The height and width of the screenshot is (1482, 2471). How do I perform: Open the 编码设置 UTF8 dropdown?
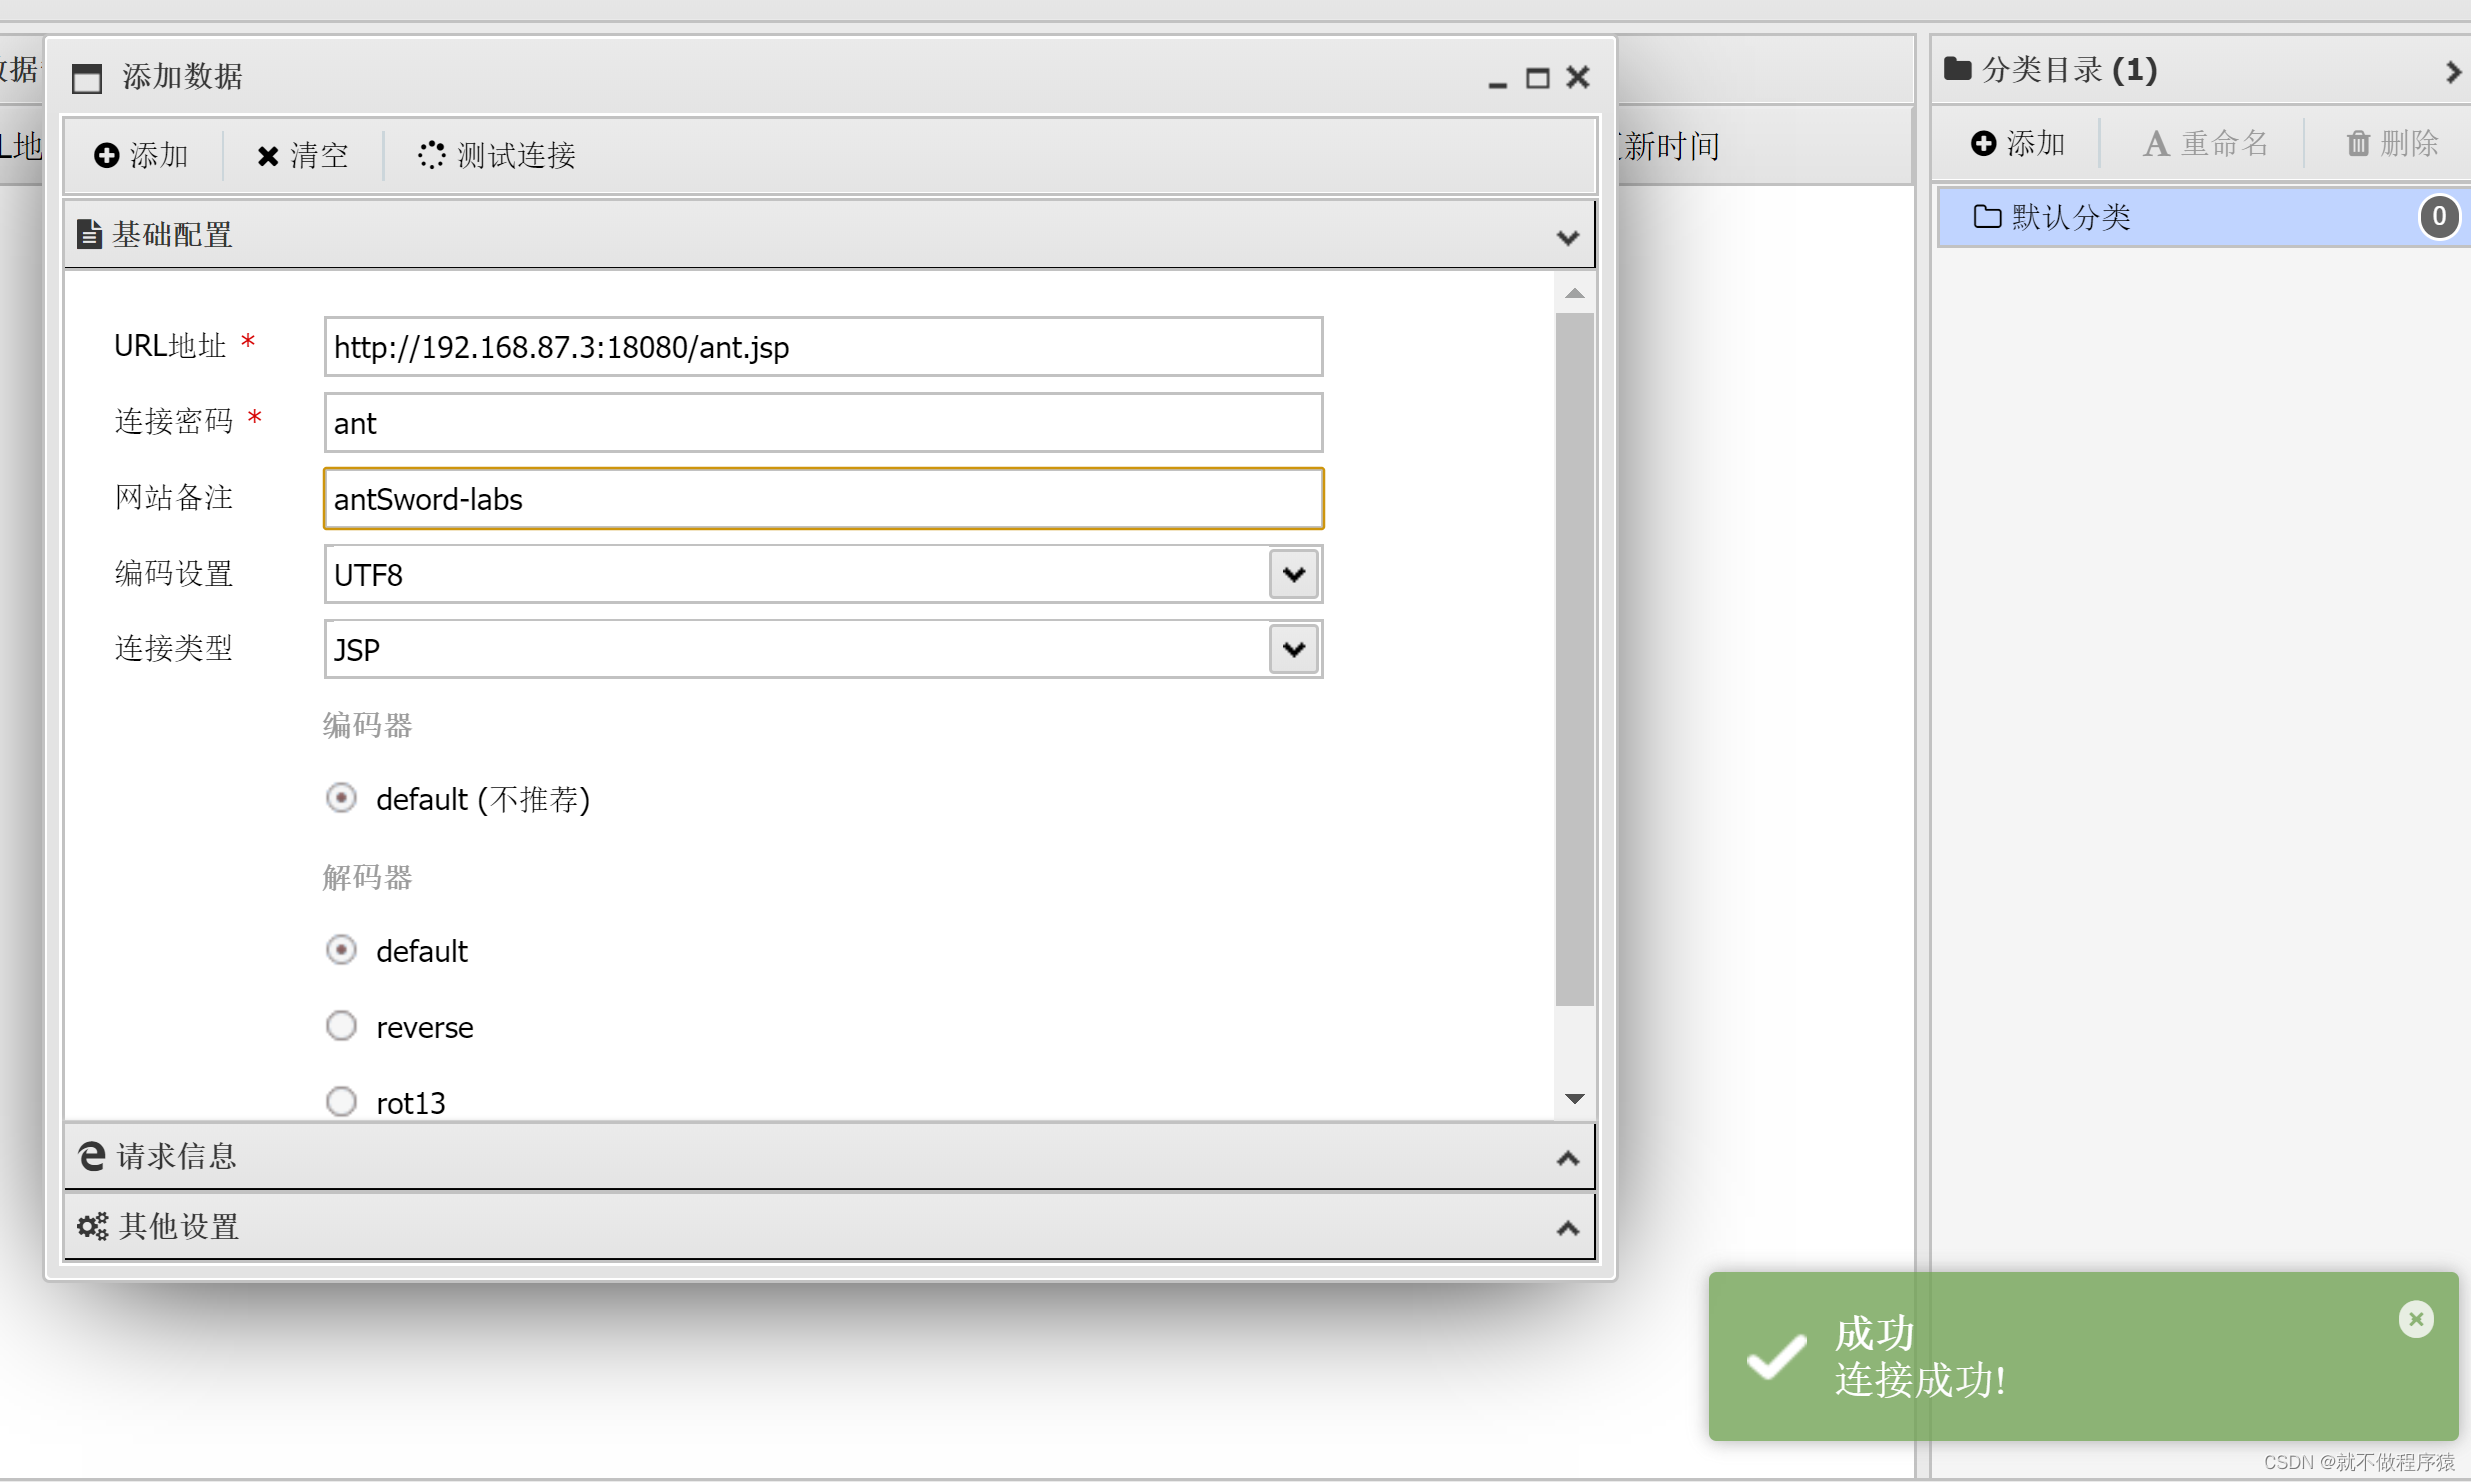tap(1293, 574)
